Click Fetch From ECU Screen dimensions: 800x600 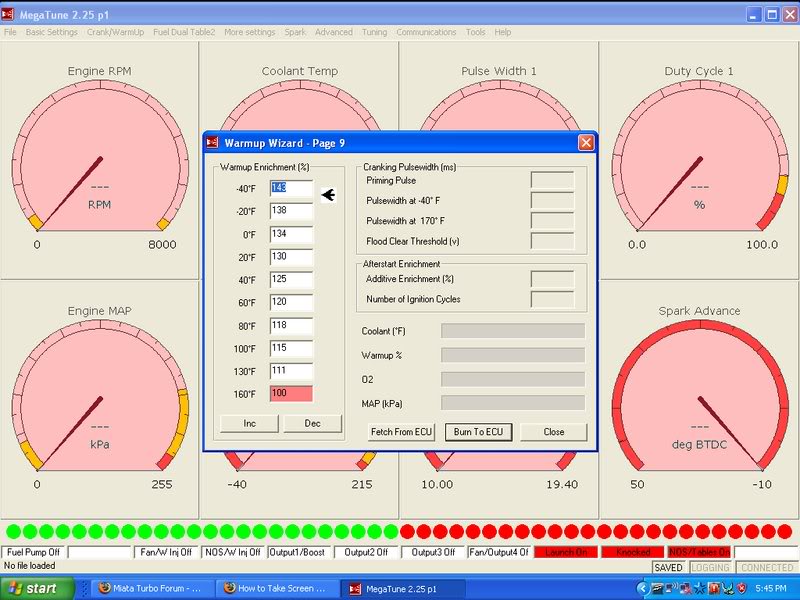coord(402,432)
